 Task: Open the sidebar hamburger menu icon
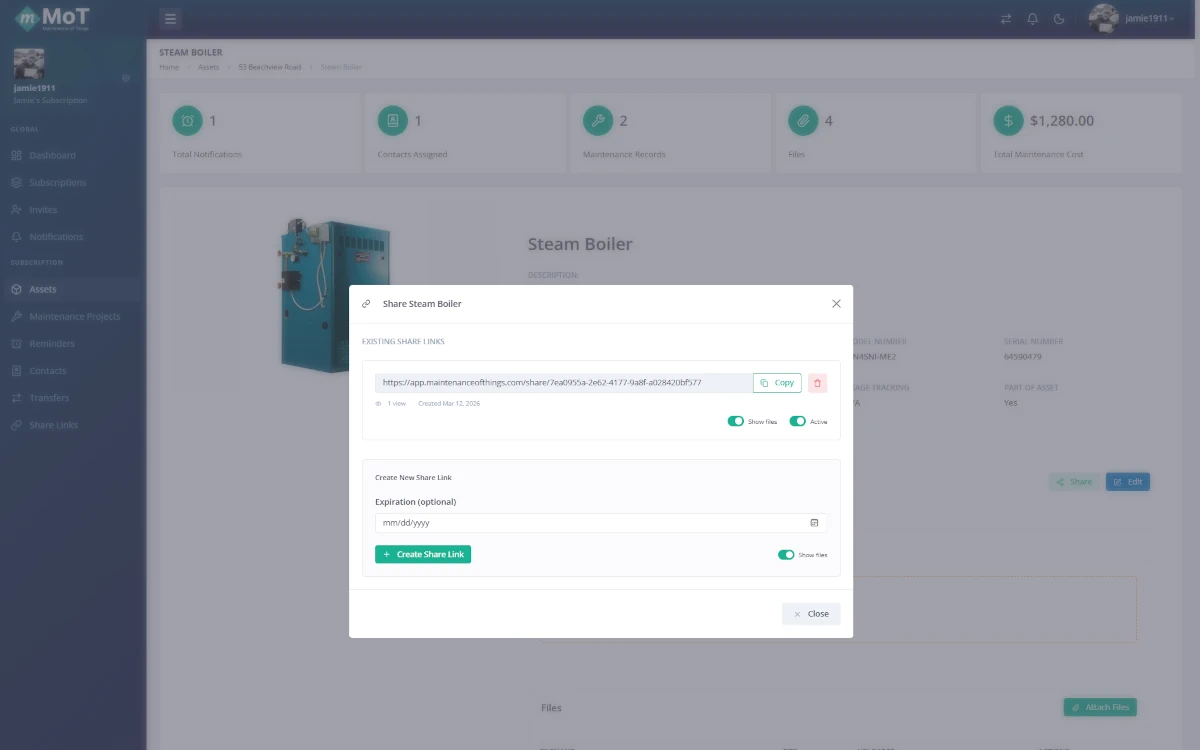point(170,18)
